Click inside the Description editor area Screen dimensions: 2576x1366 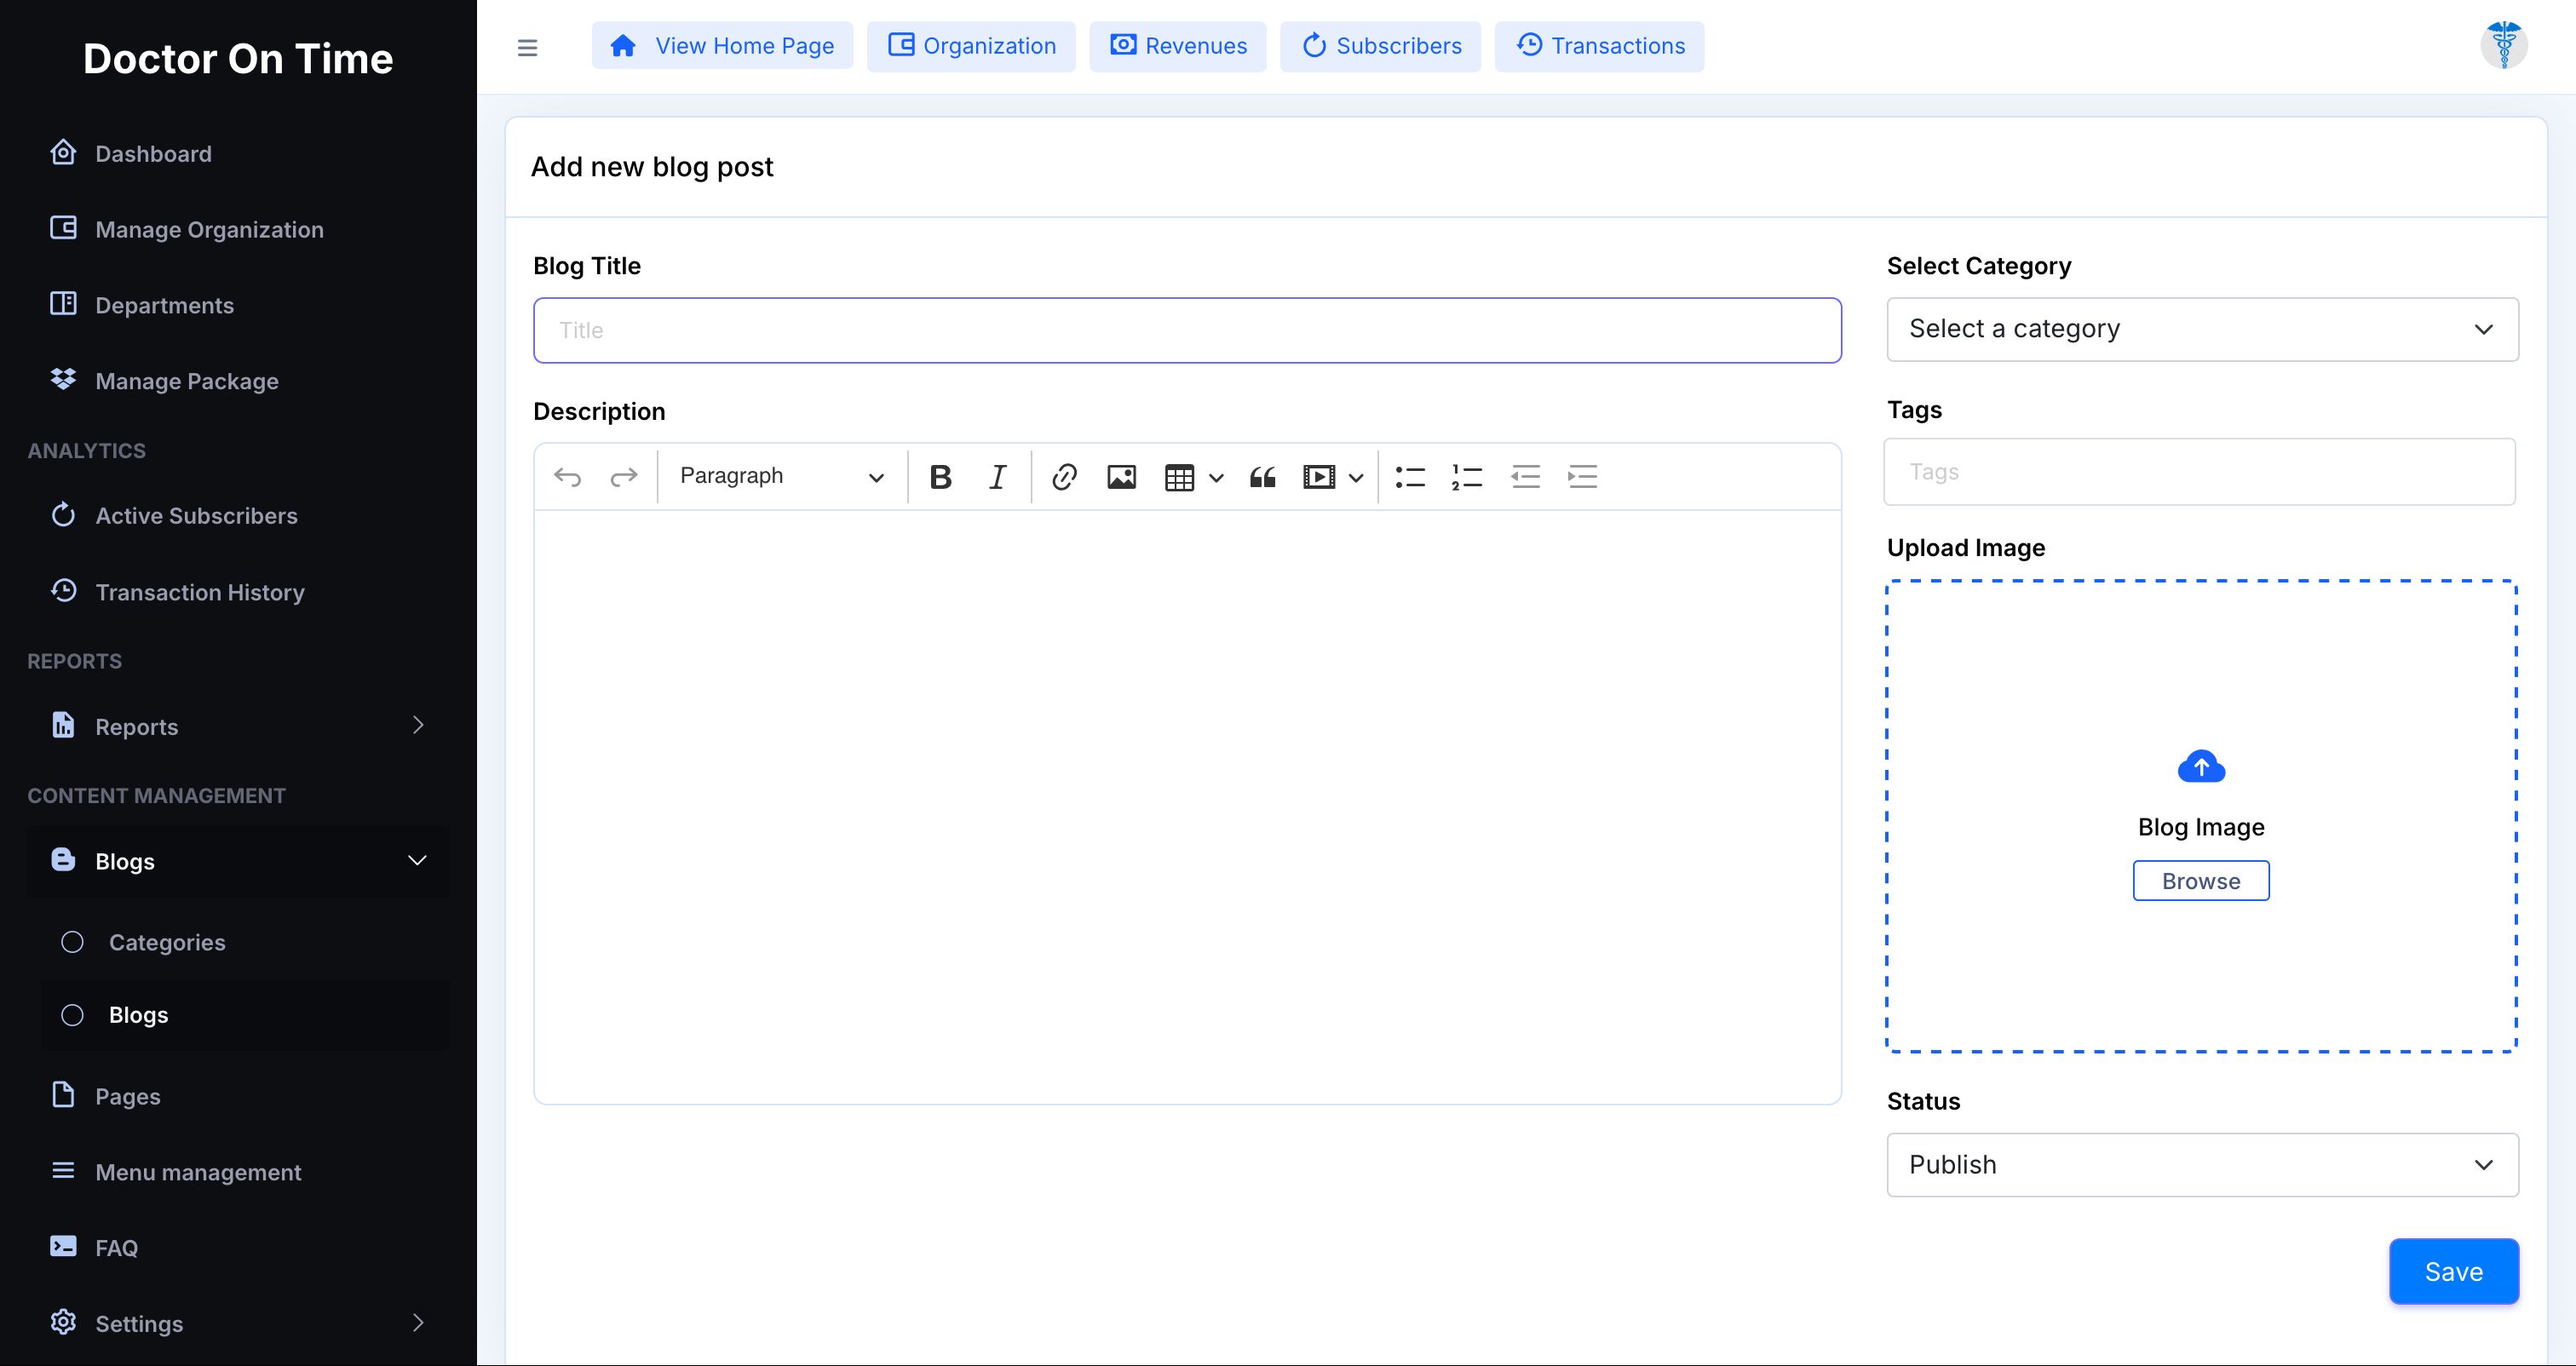[x=1187, y=806]
